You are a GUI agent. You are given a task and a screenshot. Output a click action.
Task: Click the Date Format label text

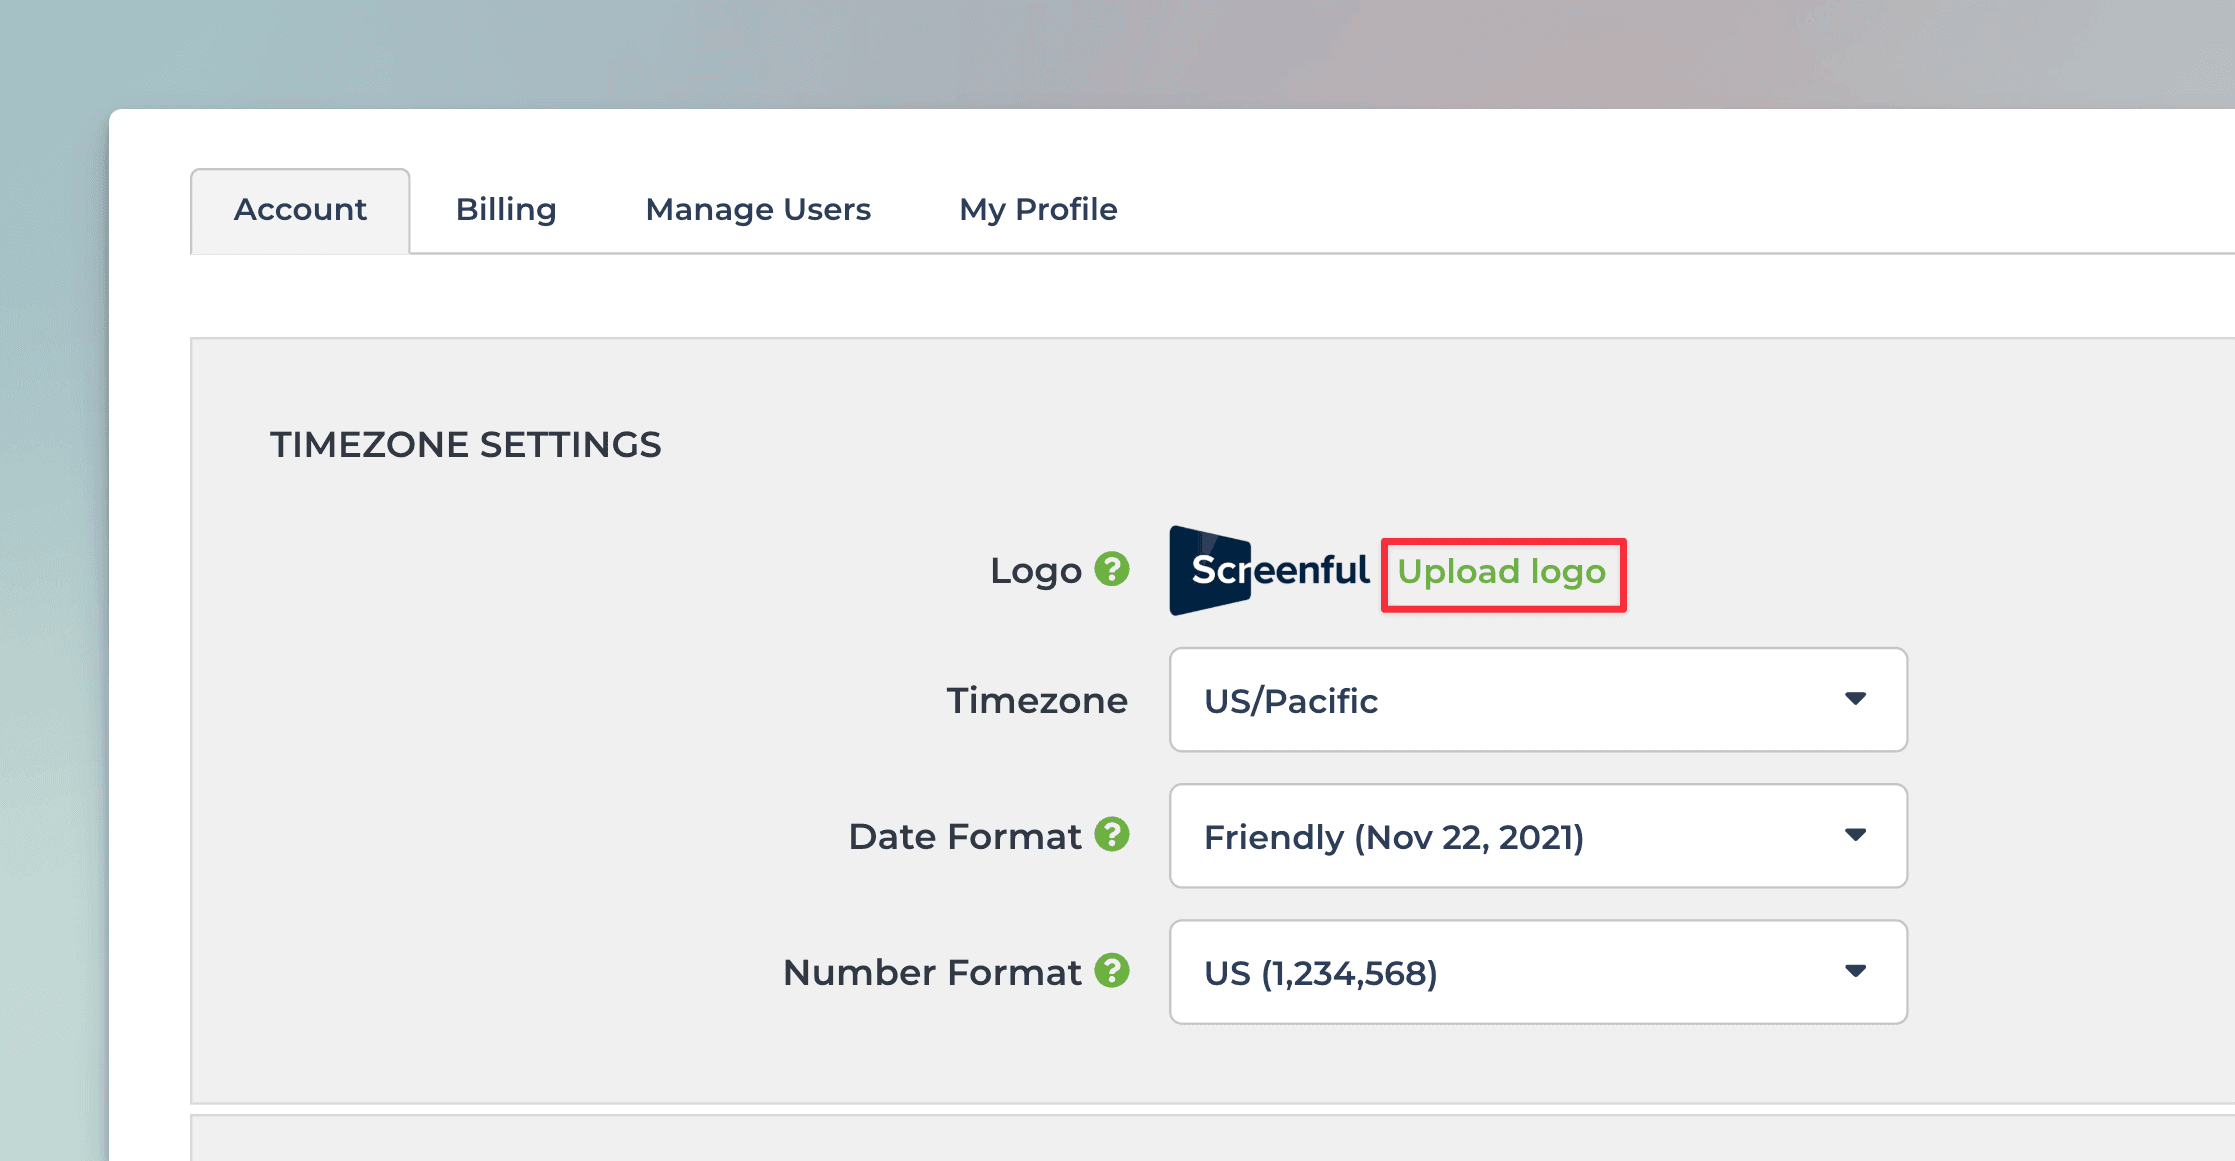tap(964, 836)
